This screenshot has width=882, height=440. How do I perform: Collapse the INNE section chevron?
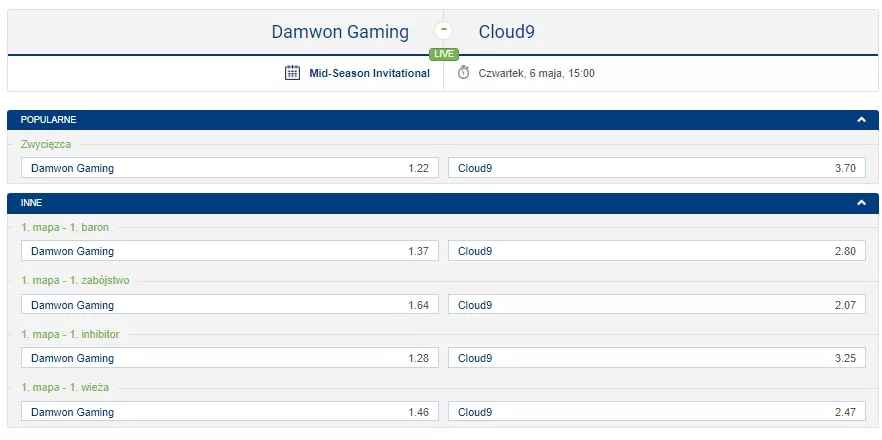861,202
